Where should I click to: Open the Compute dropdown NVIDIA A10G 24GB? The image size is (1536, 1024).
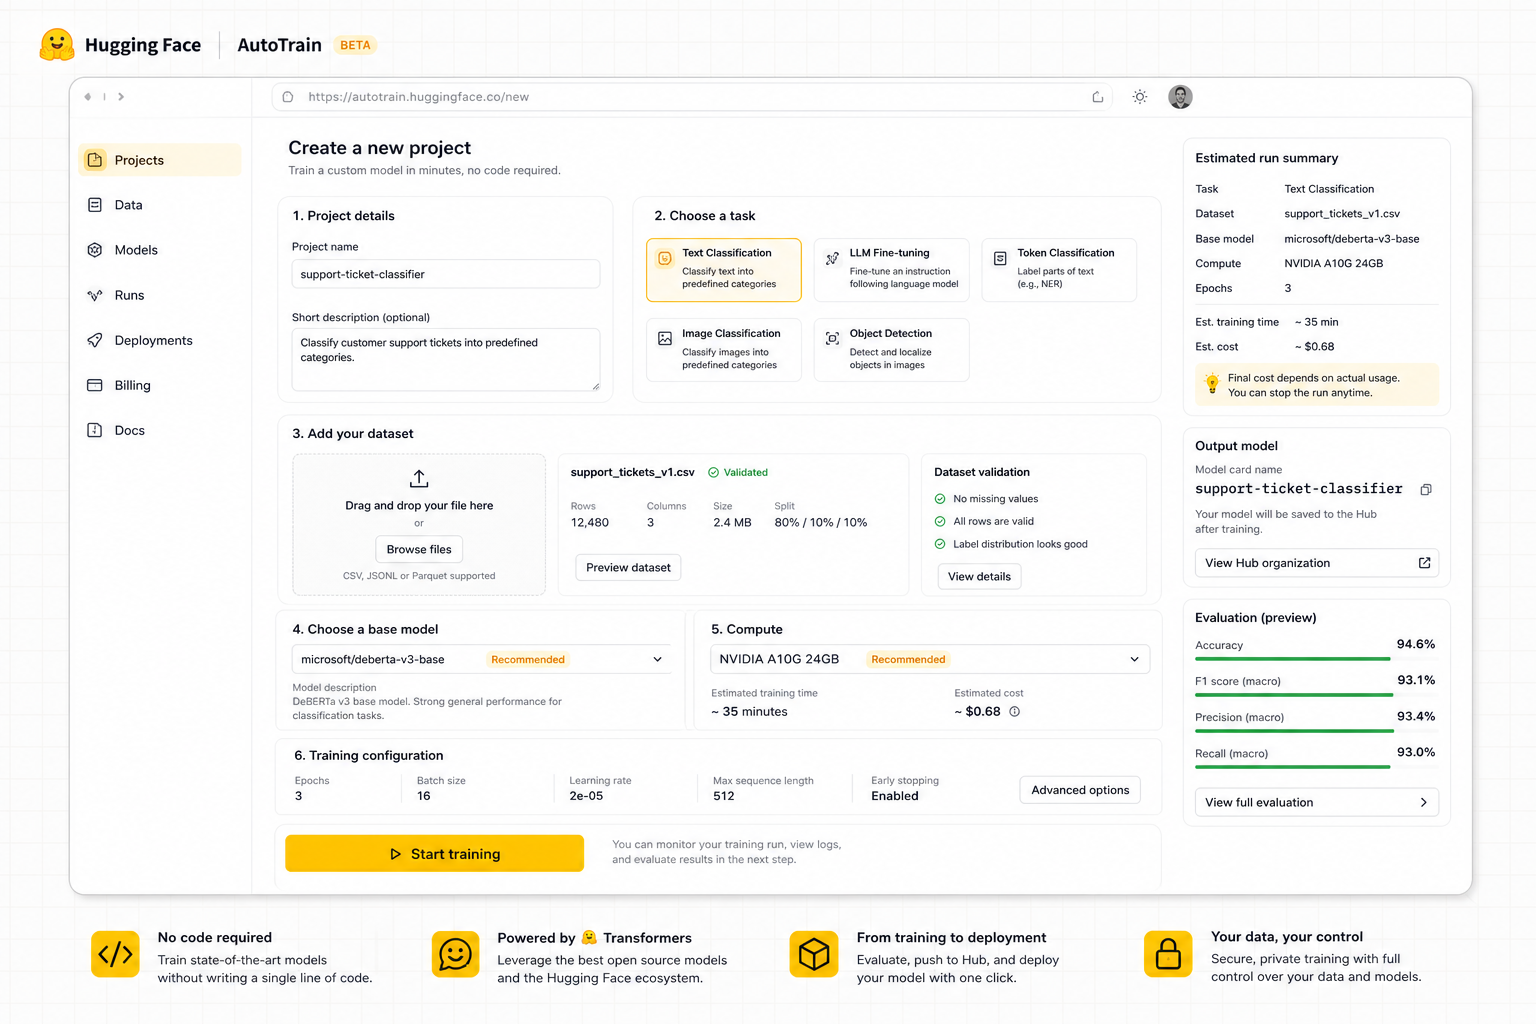[930, 659]
